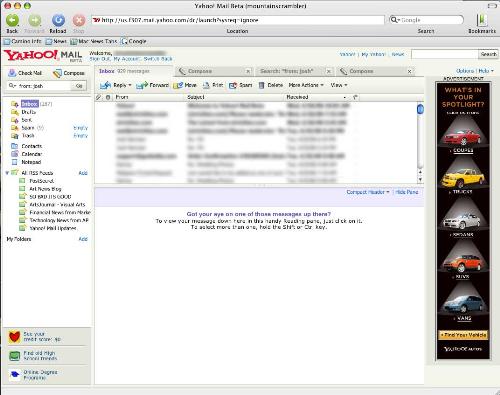Click the browser URL location field
The width and height of the screenshot is (500, 395).
point(238,20)
